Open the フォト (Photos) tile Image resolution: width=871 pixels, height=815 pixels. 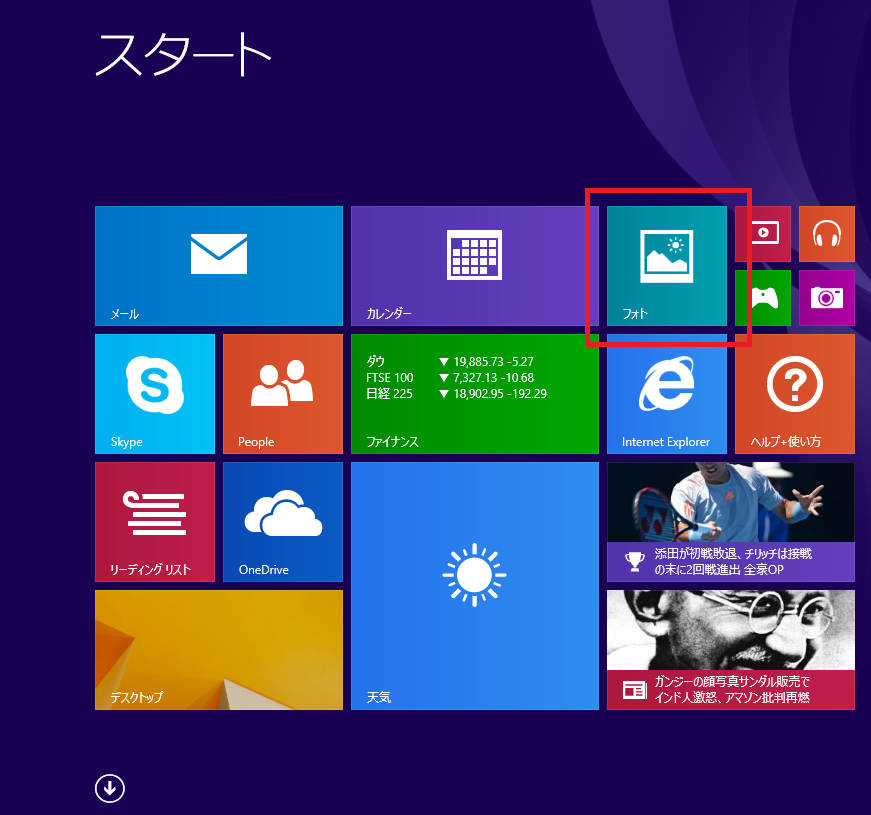[667, 266]
